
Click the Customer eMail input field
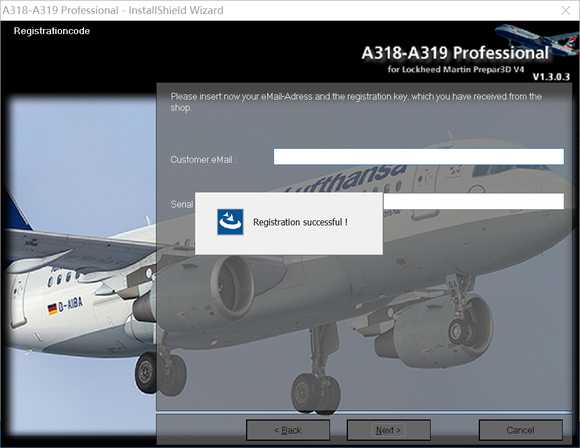(419, 156)
